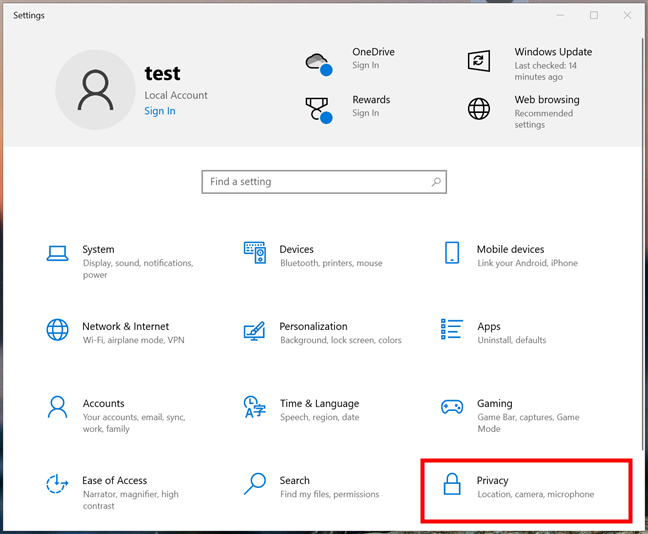Open the Personalization paintbrush icon
This screenshot has height=534, width=648.
[255, 330]
